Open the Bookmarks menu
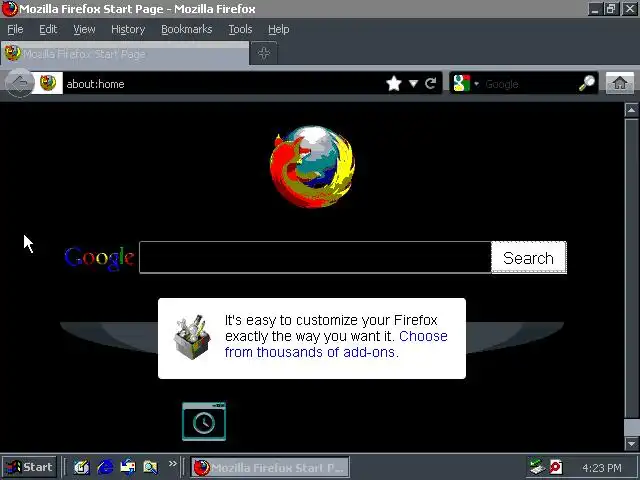Screen dimensions: 640x480 tap(187, 29)
